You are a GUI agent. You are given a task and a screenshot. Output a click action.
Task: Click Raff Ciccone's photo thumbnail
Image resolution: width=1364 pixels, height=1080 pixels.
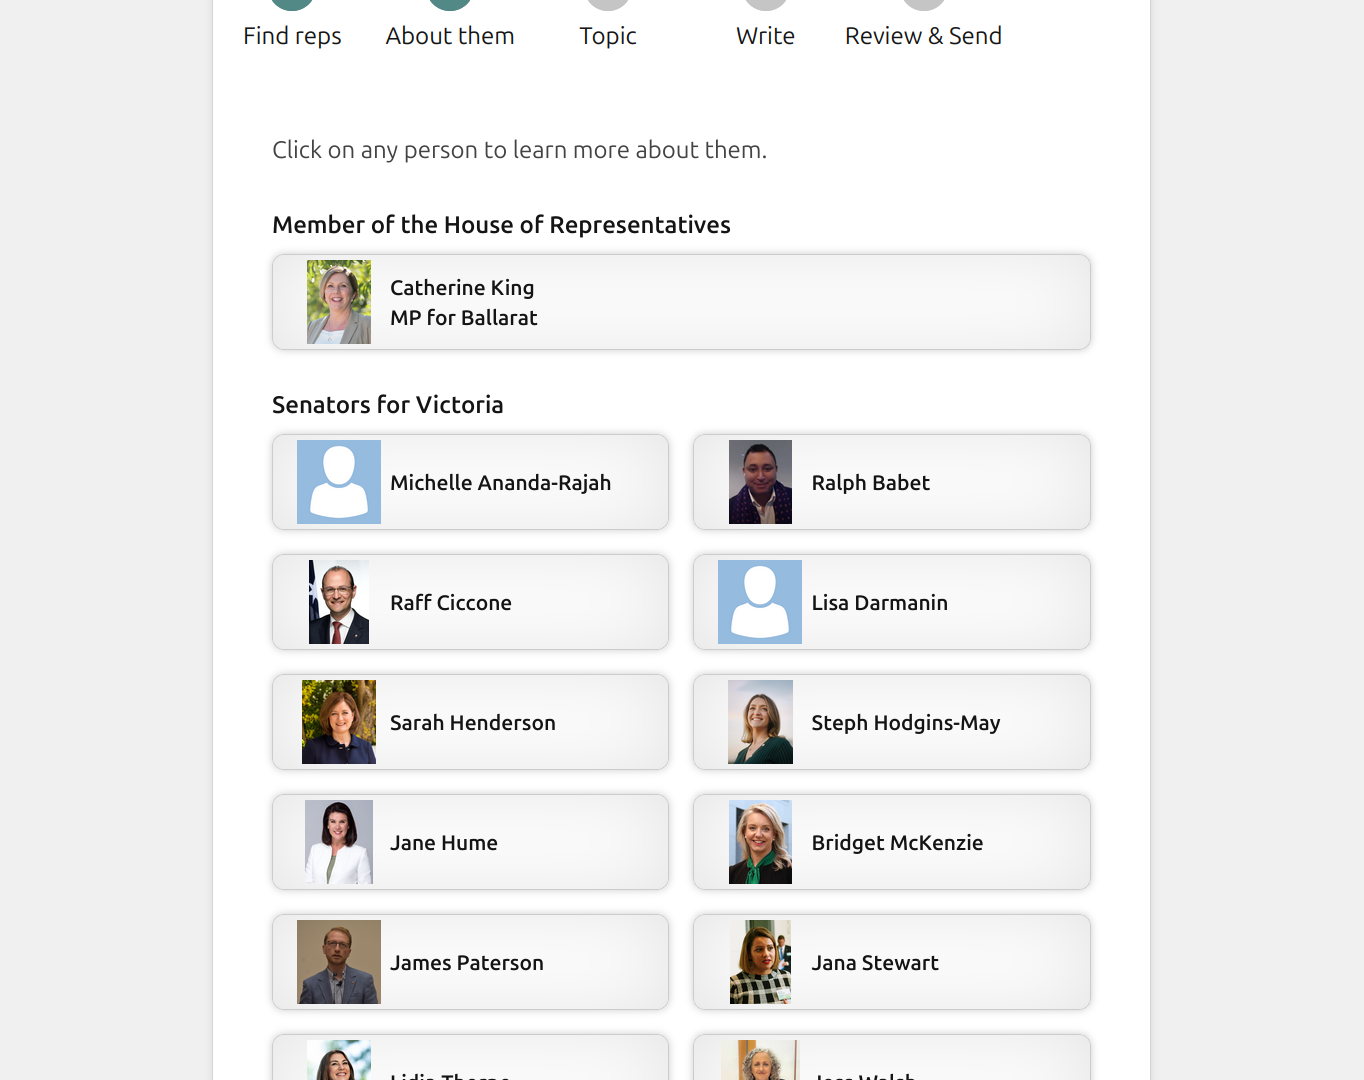[339, 602]
